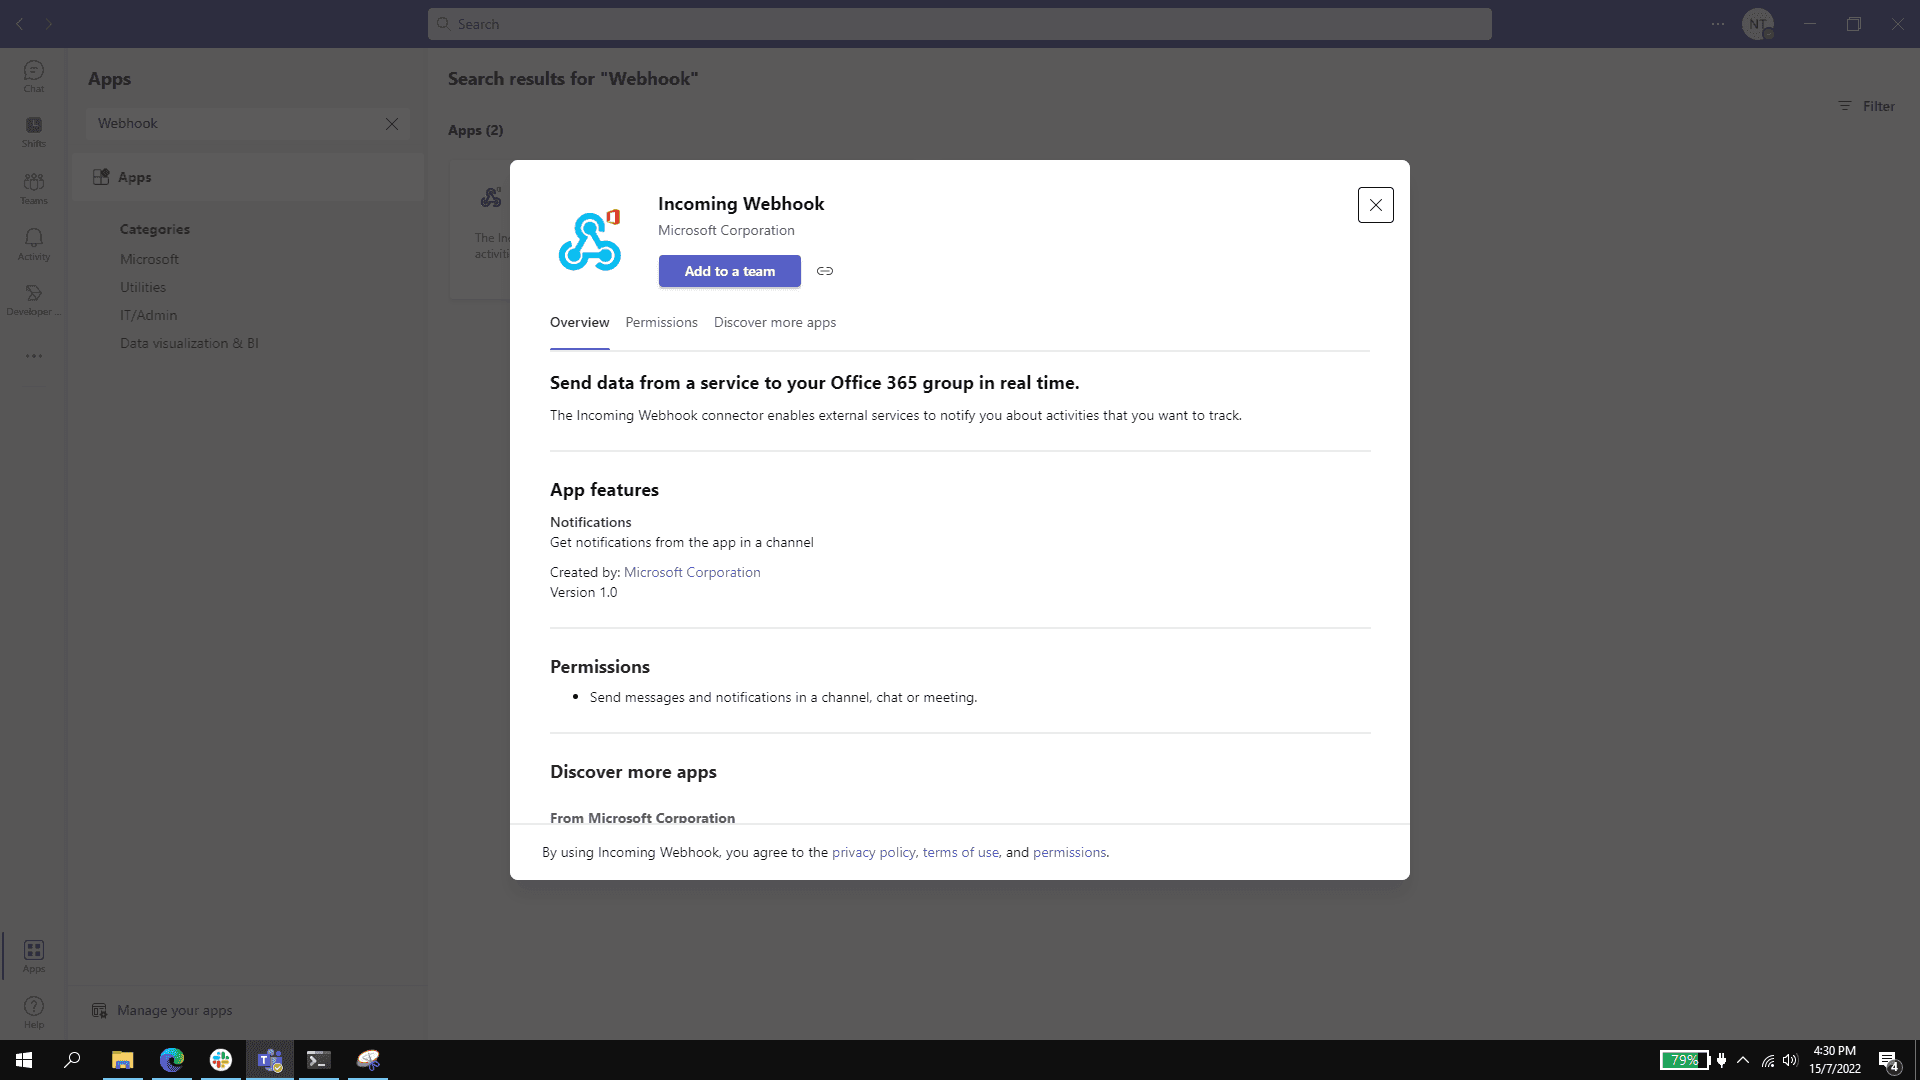Open volume control in system tray

coord(1790,1060)
